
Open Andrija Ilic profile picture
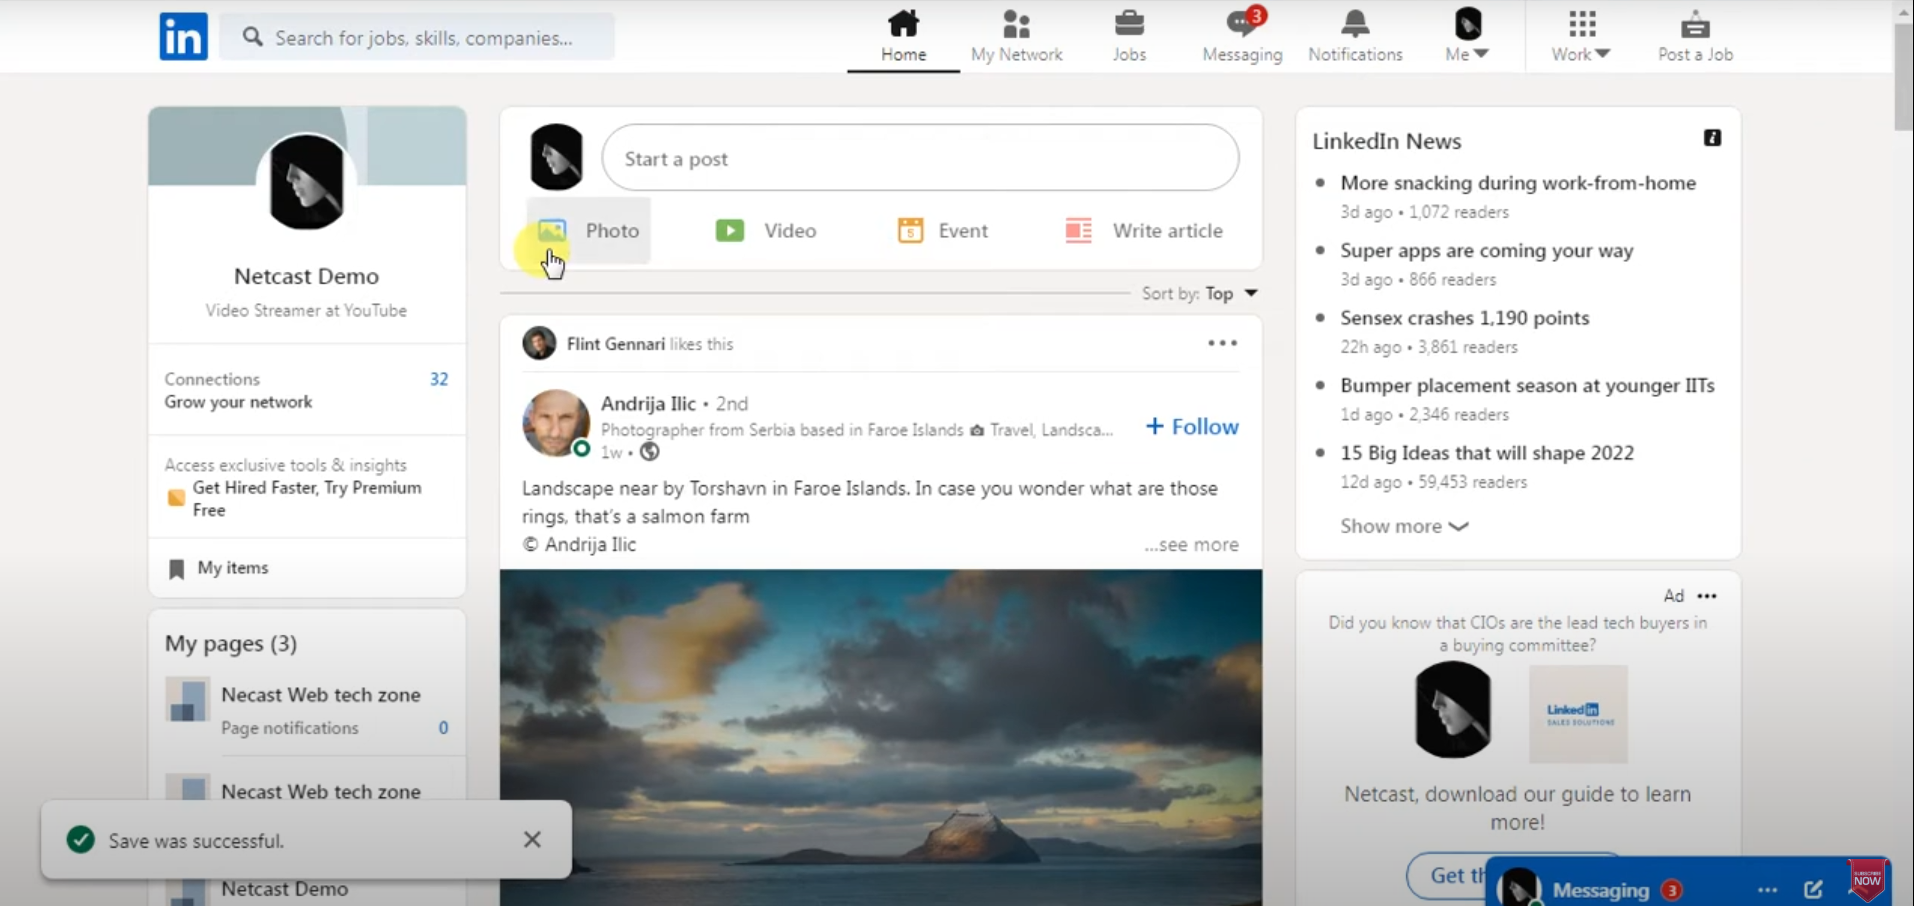(556, 423)
